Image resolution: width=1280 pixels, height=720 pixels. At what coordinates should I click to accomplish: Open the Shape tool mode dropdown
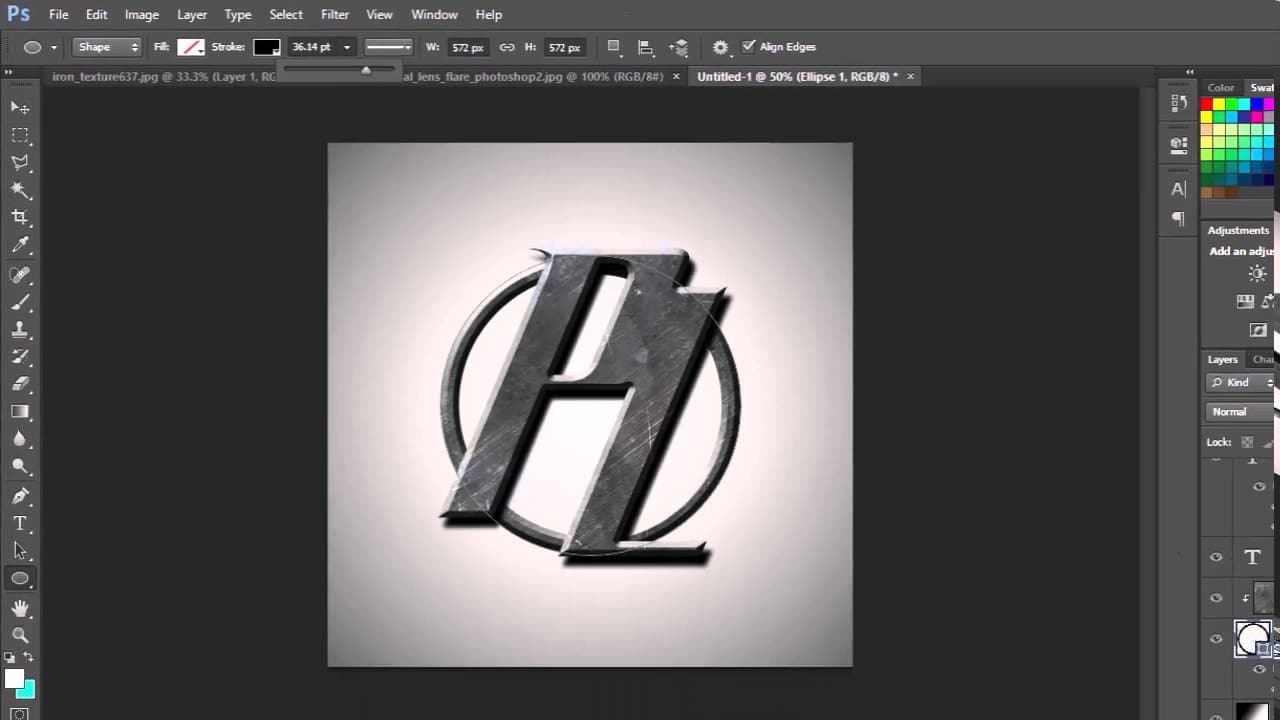pos(107,46)
